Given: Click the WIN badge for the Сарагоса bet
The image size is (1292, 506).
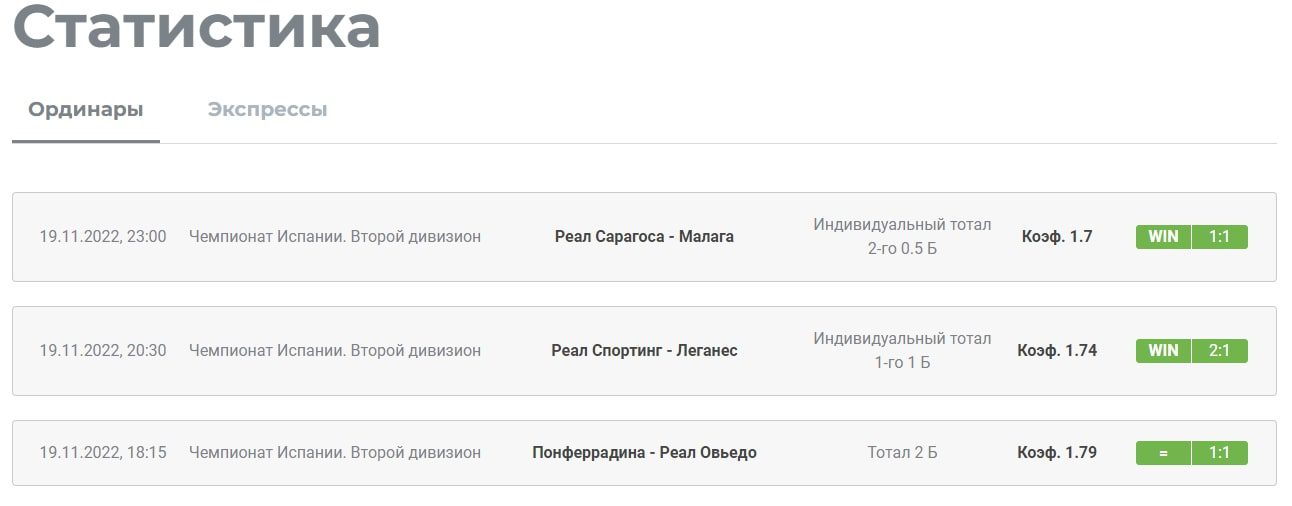Looking at the screenshot, I should (x=1163, y=237).
